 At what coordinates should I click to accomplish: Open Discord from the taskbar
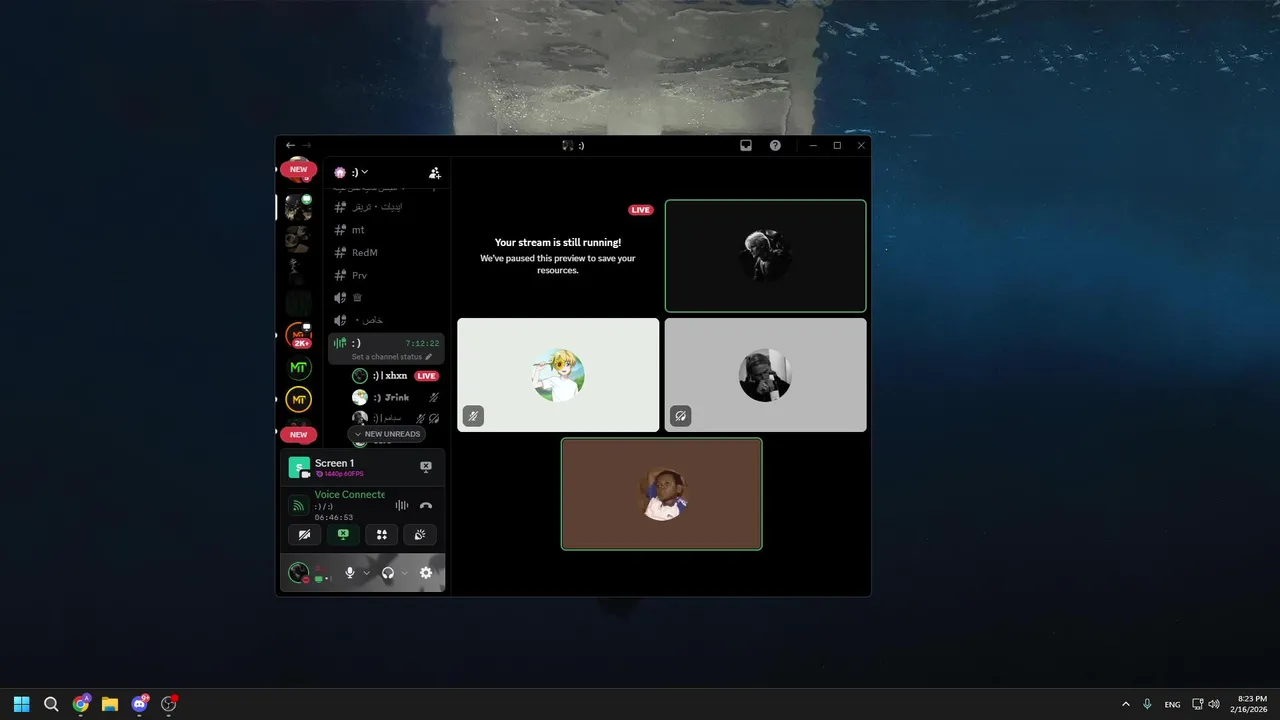pyautogui.click(x=140, y=704)
